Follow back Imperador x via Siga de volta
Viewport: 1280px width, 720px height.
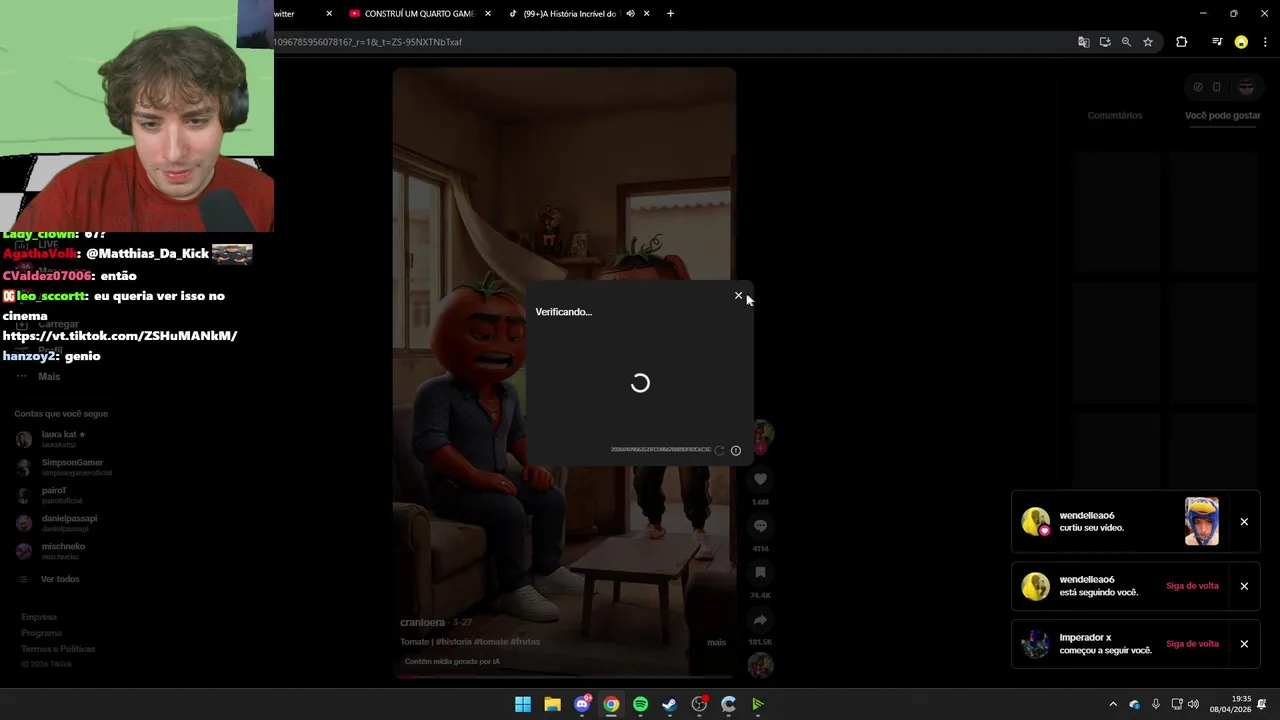click(x=1192, y=644)
